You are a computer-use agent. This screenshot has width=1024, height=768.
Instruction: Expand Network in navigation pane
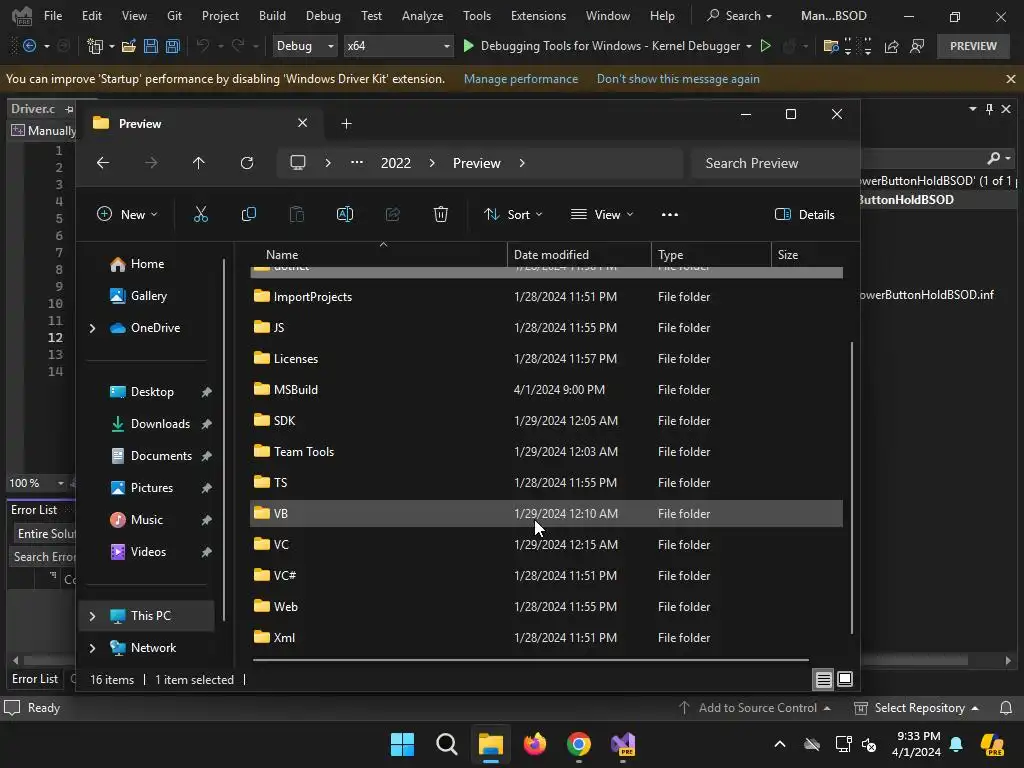tap(93, 648)
